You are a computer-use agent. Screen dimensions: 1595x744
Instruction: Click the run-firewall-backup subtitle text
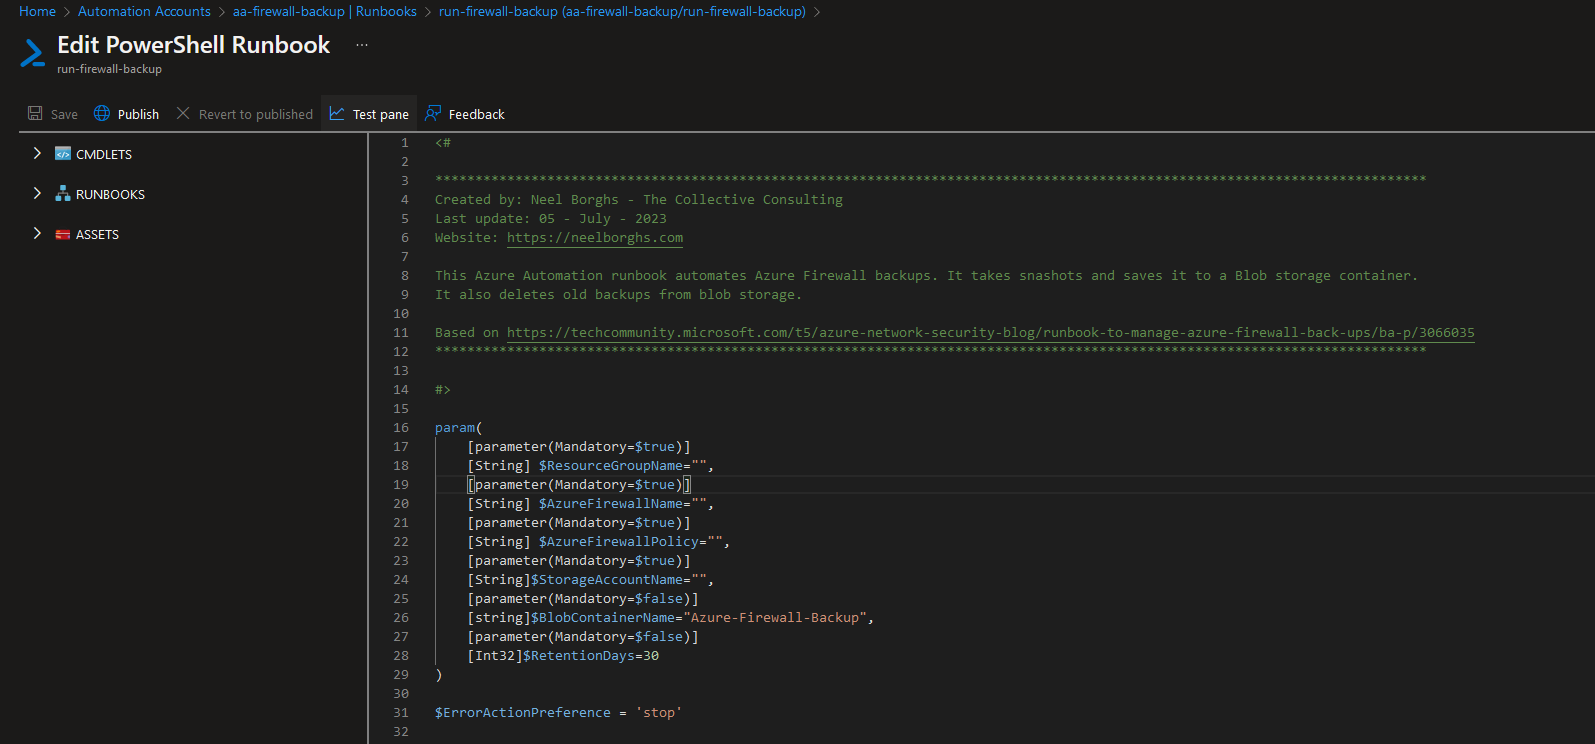tap(109, 69)
